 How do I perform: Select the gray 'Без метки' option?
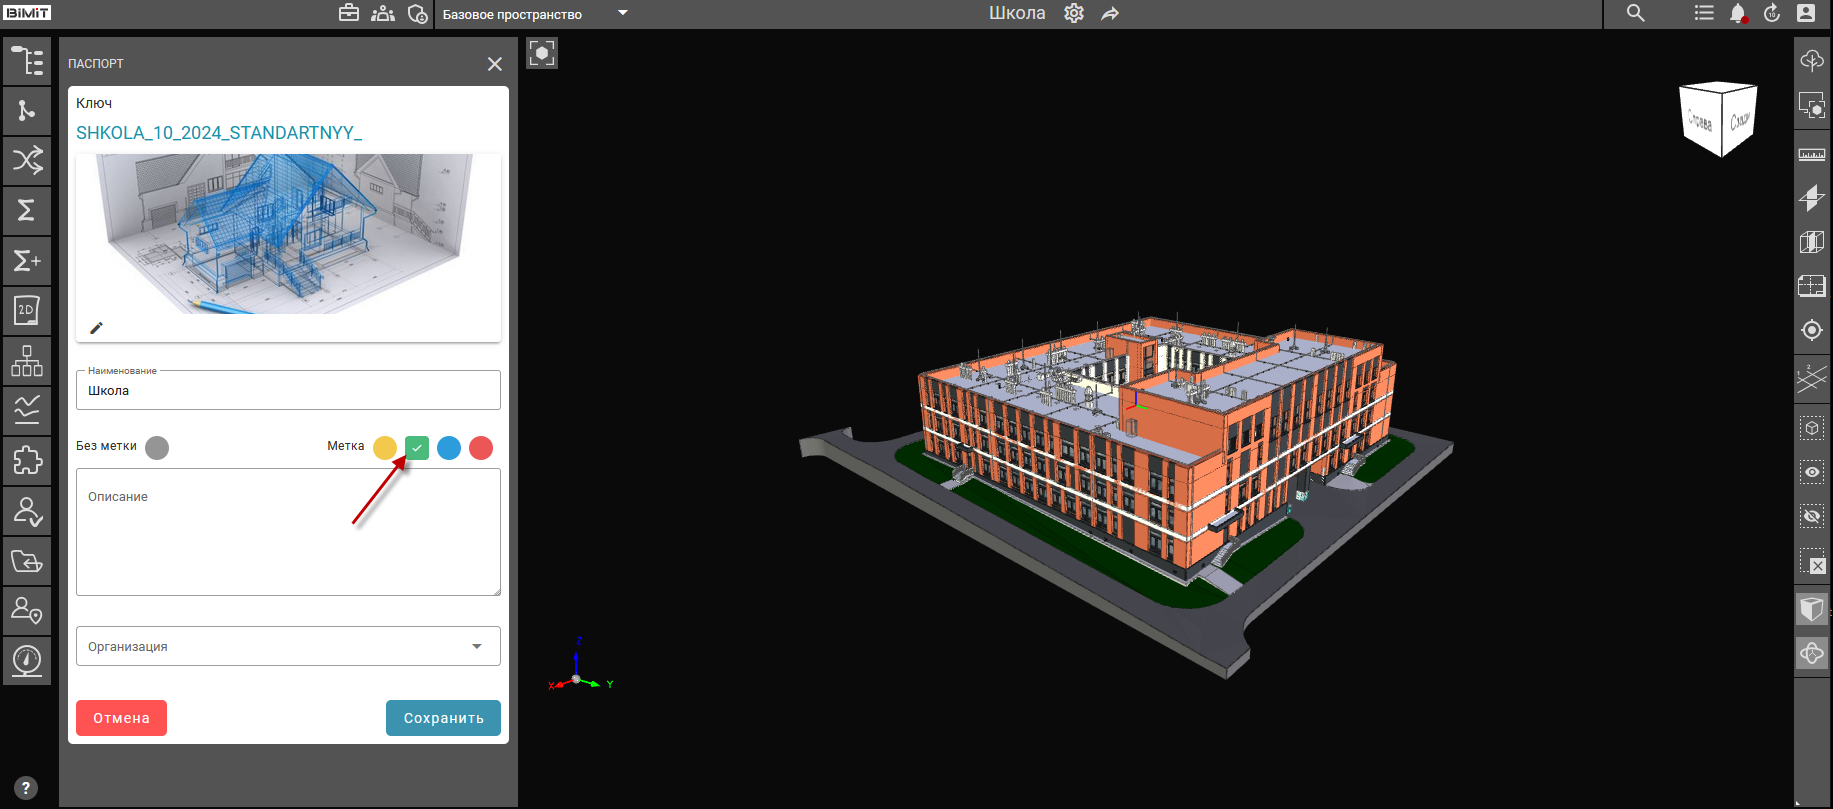(x=157, y=447)
